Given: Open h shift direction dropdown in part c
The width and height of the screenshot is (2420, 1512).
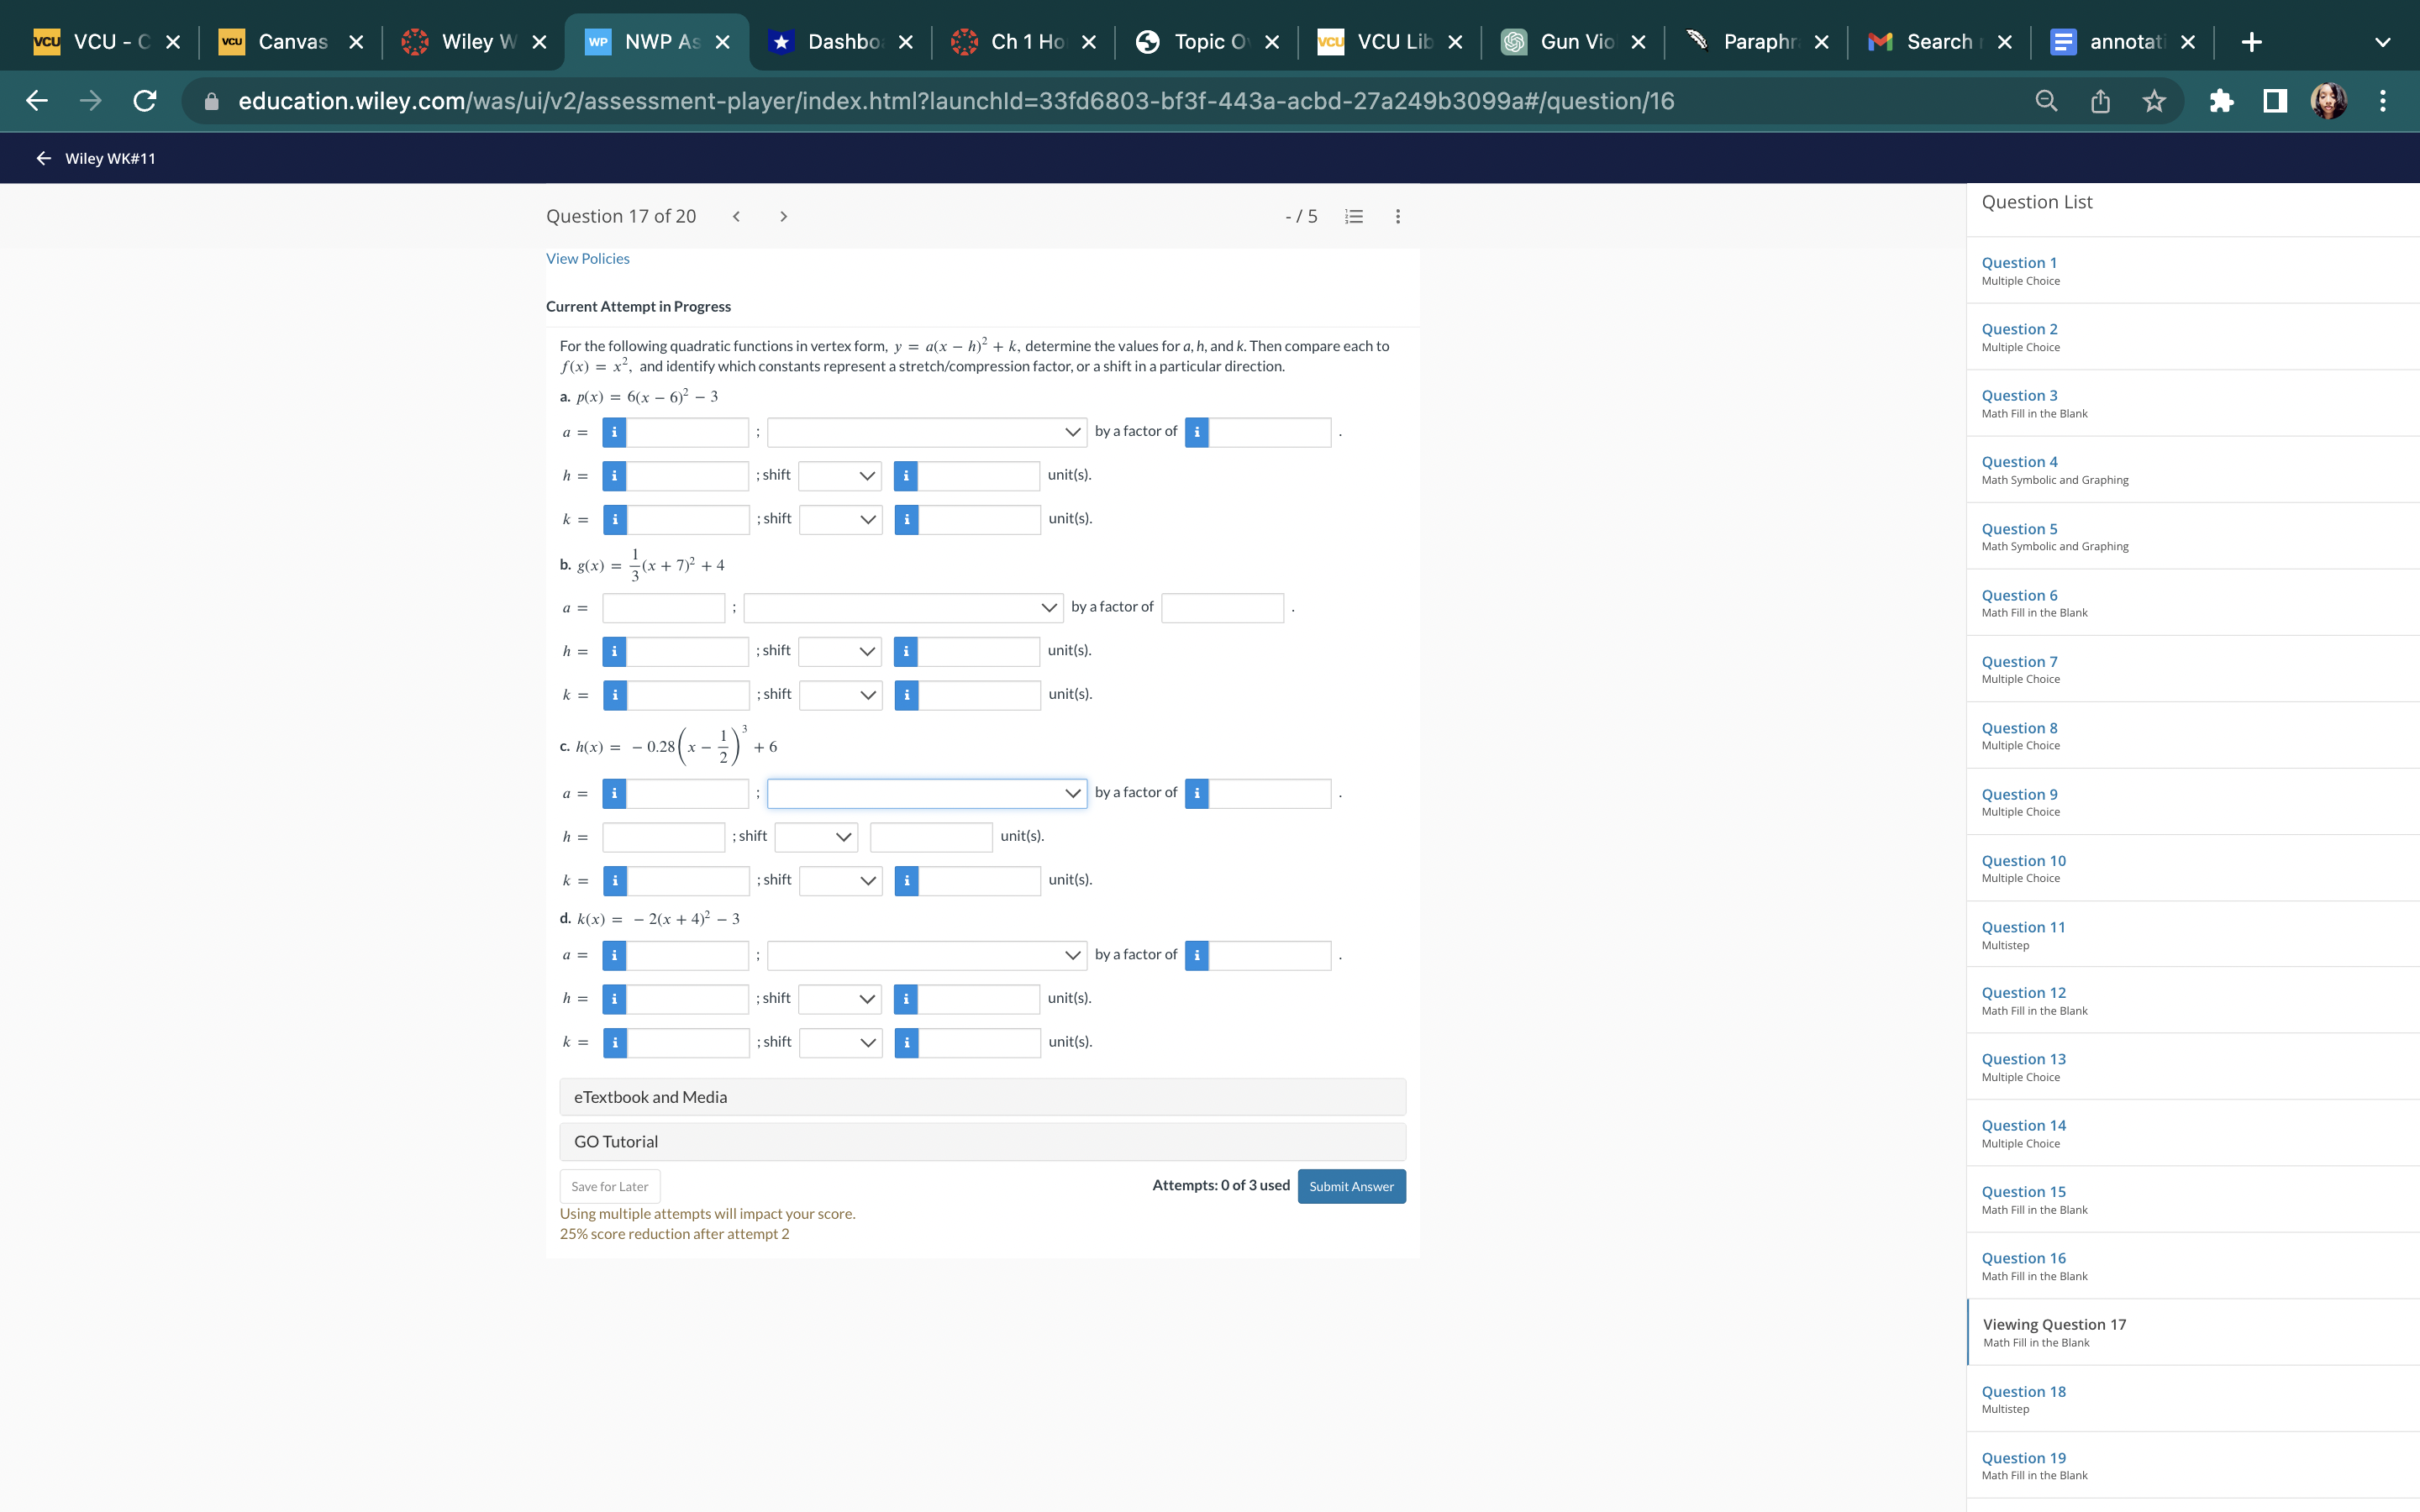Looking at the screenshot, I should [x=816, y=837].
